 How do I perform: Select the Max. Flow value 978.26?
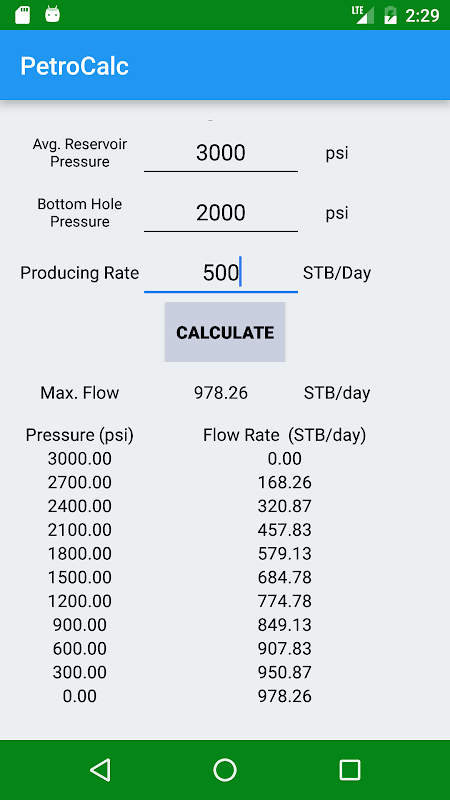(x=221, y=393)
